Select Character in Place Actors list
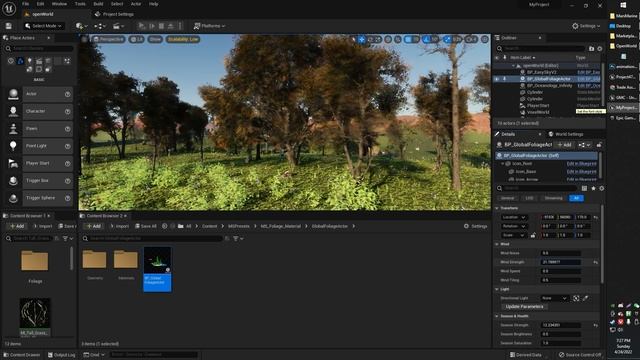This screenshot has width=640, height=360. pyautogui.click(x=39, y=111)
